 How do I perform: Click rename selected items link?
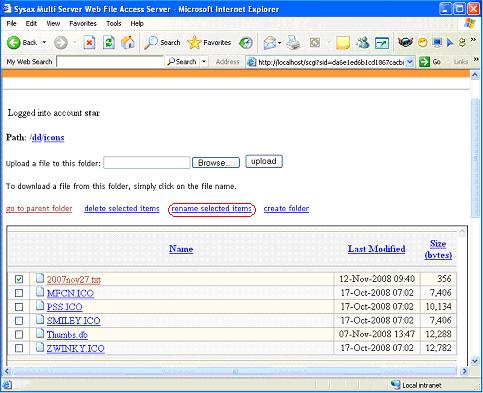[x=212, y=208]
